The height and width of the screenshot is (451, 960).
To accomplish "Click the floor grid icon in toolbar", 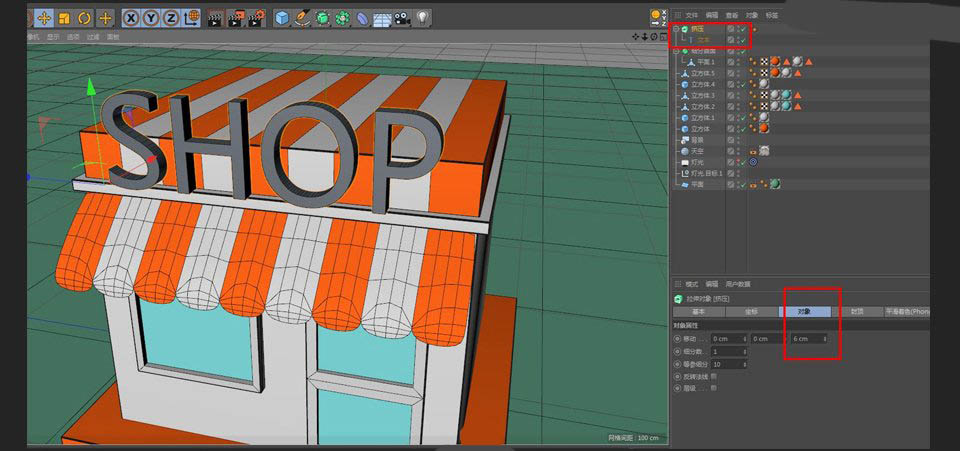I will 381,18.
